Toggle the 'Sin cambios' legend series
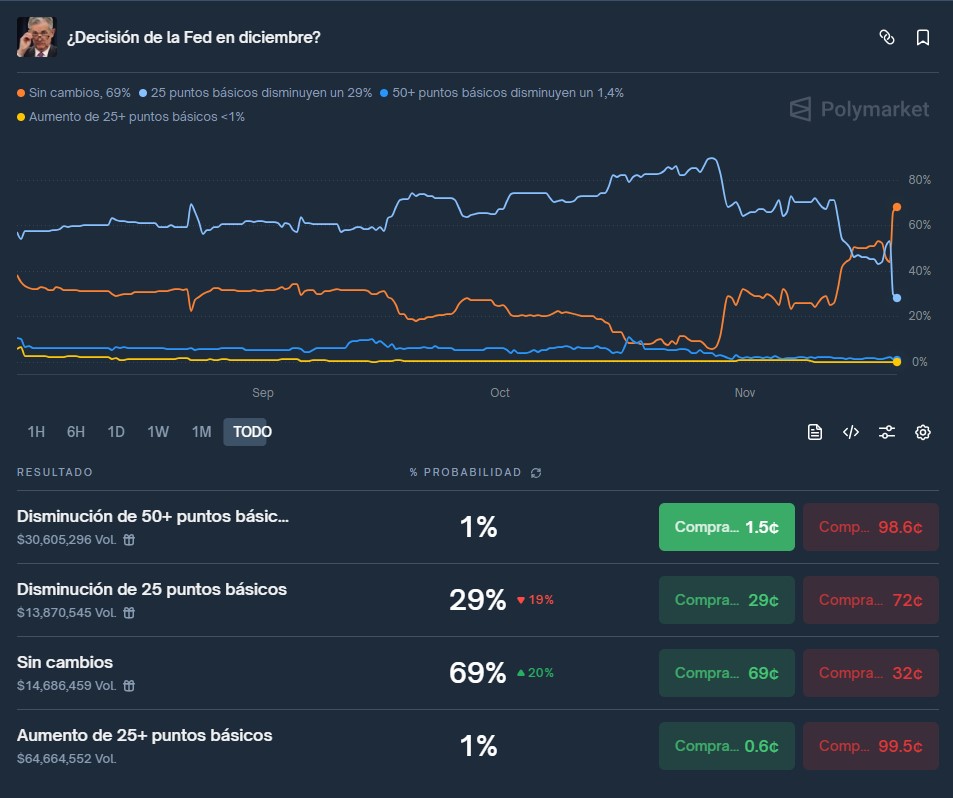This screenshot has height=798, width=953. coord(60,92)
